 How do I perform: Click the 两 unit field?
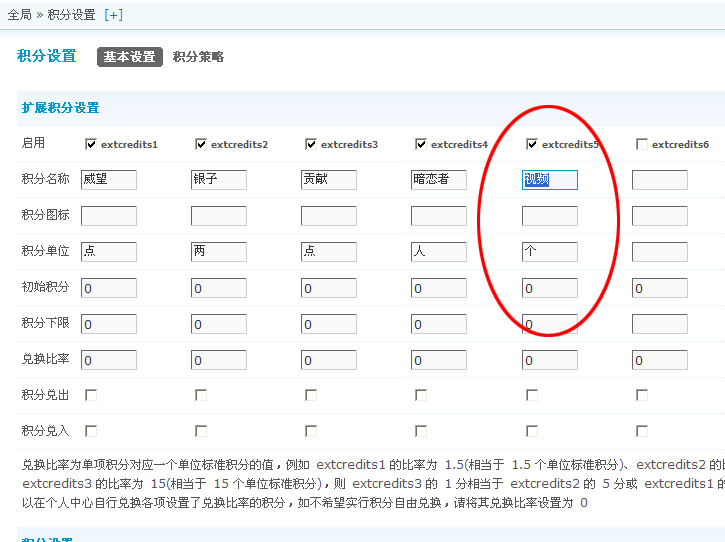pos(219,252)
